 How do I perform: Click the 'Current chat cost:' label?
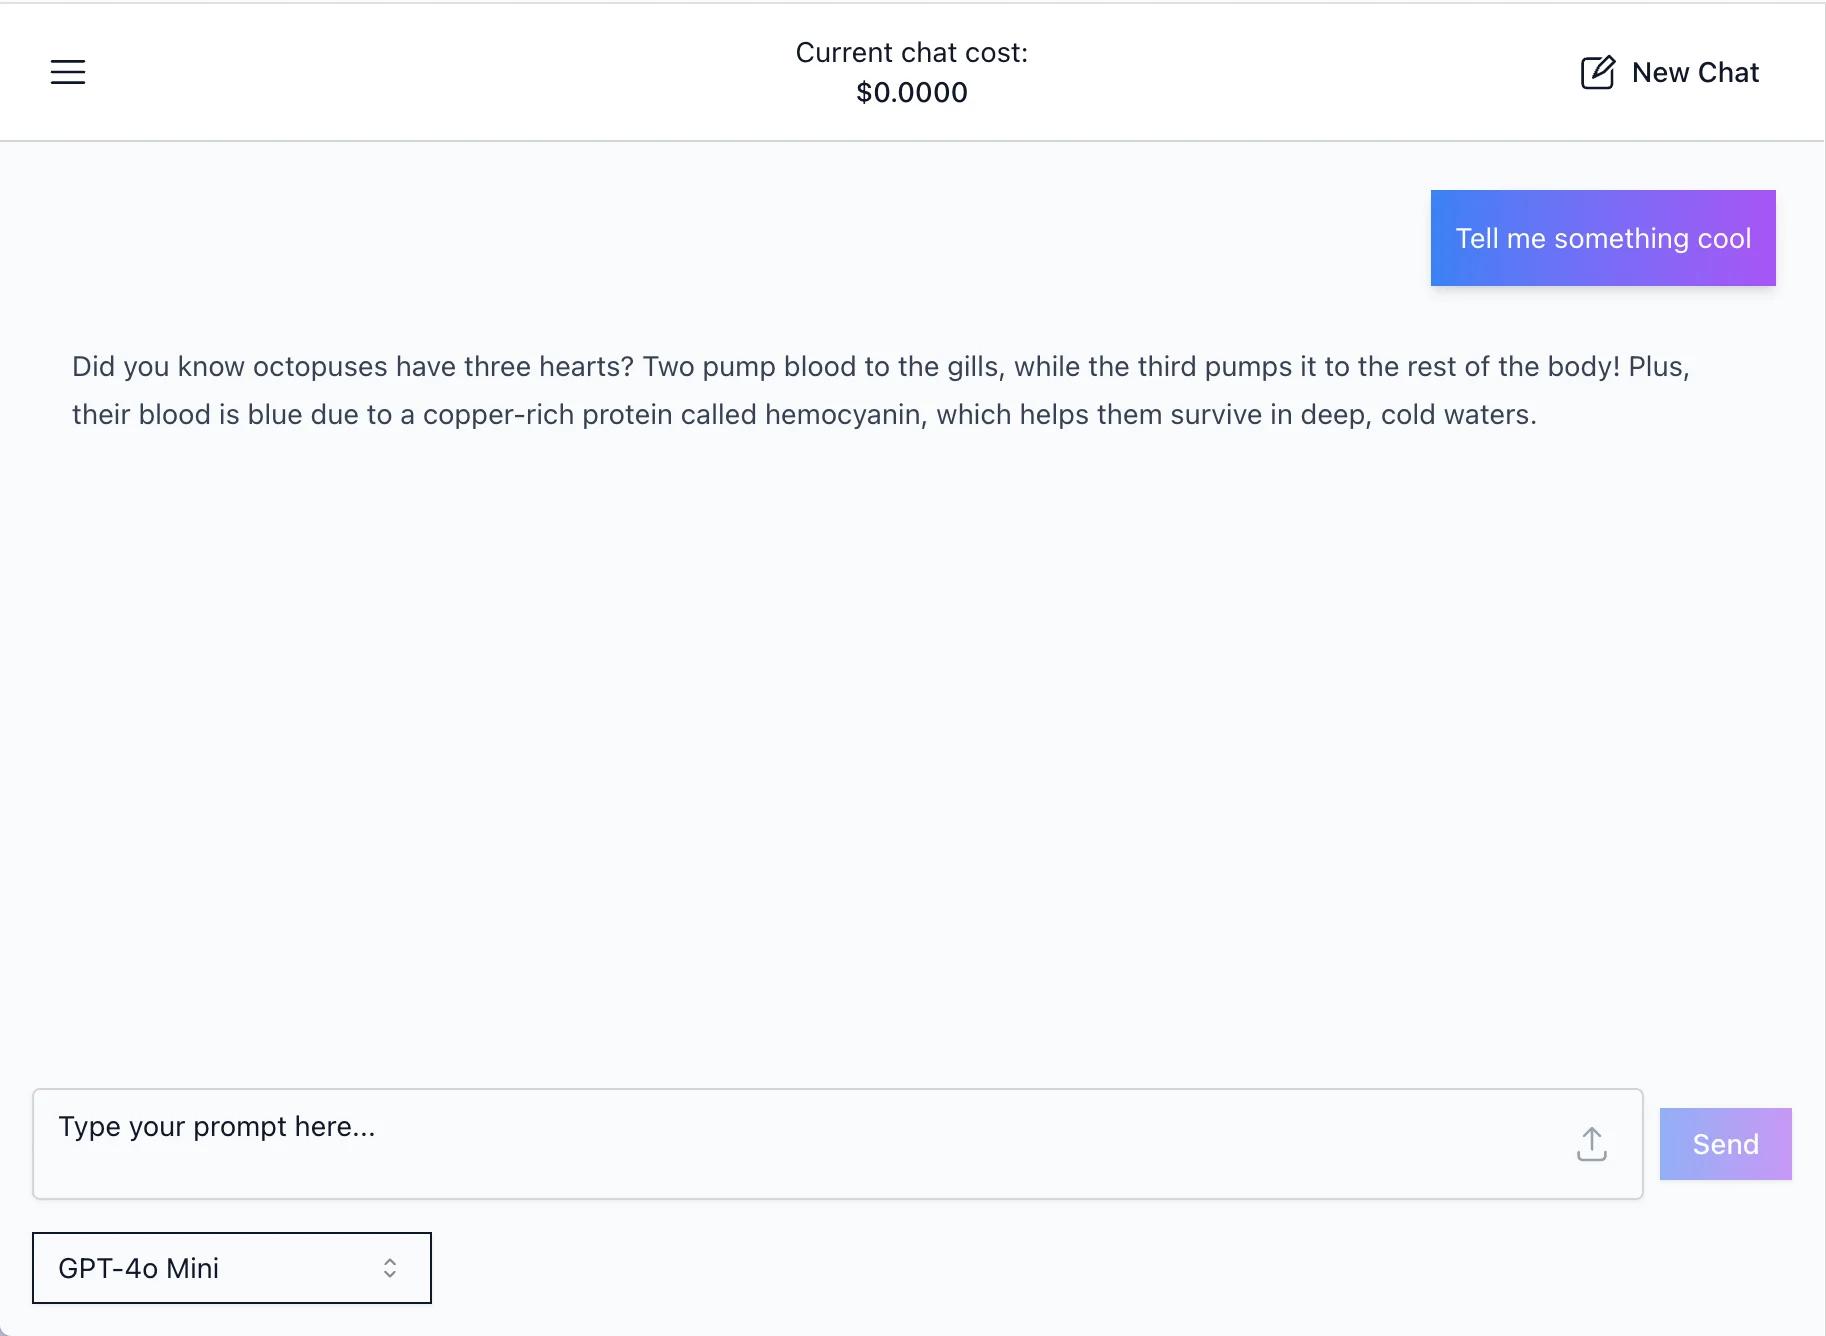pos(911,53)
